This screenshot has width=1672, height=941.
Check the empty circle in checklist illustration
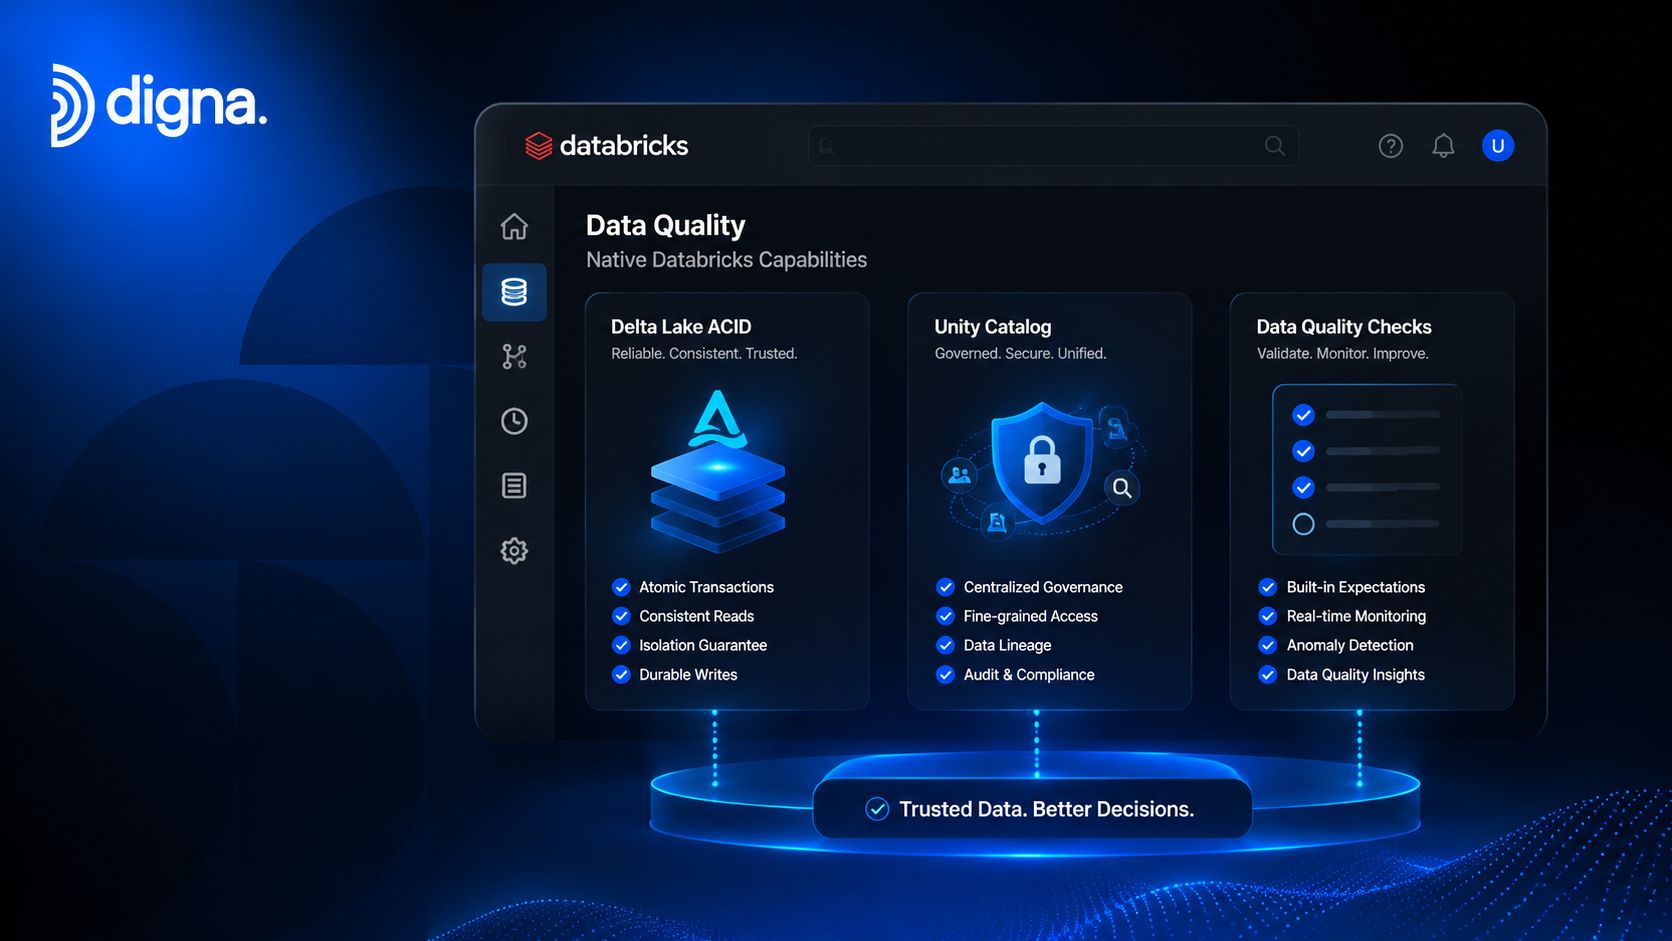(x=1303, y=524)
